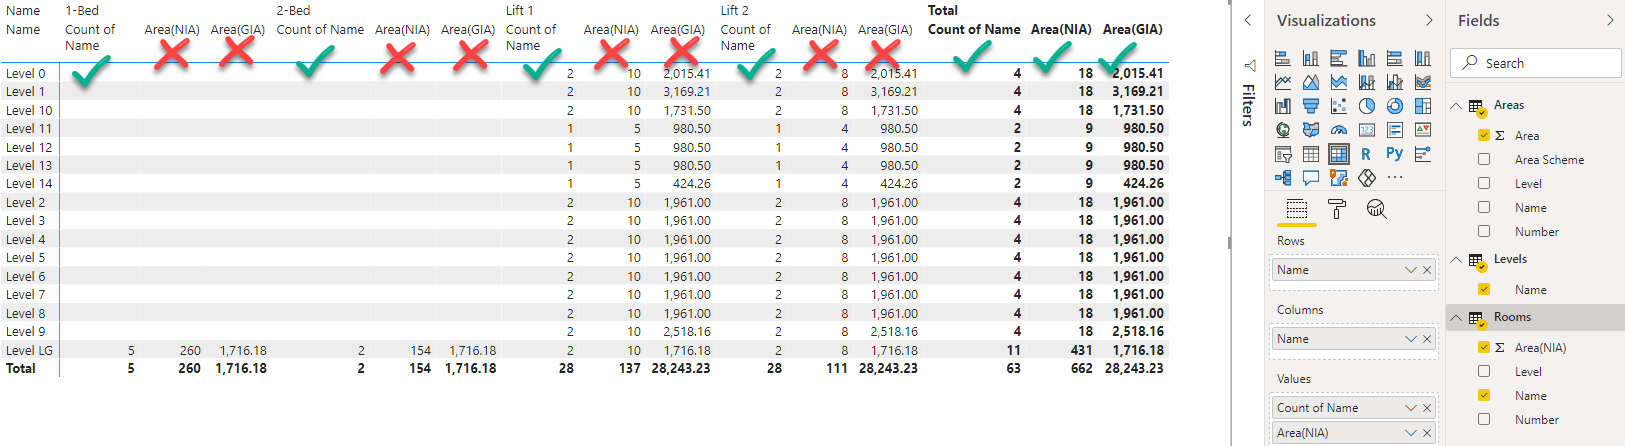
Task: Select the 100% stacked column chart visual
Action: (1423, 58)
